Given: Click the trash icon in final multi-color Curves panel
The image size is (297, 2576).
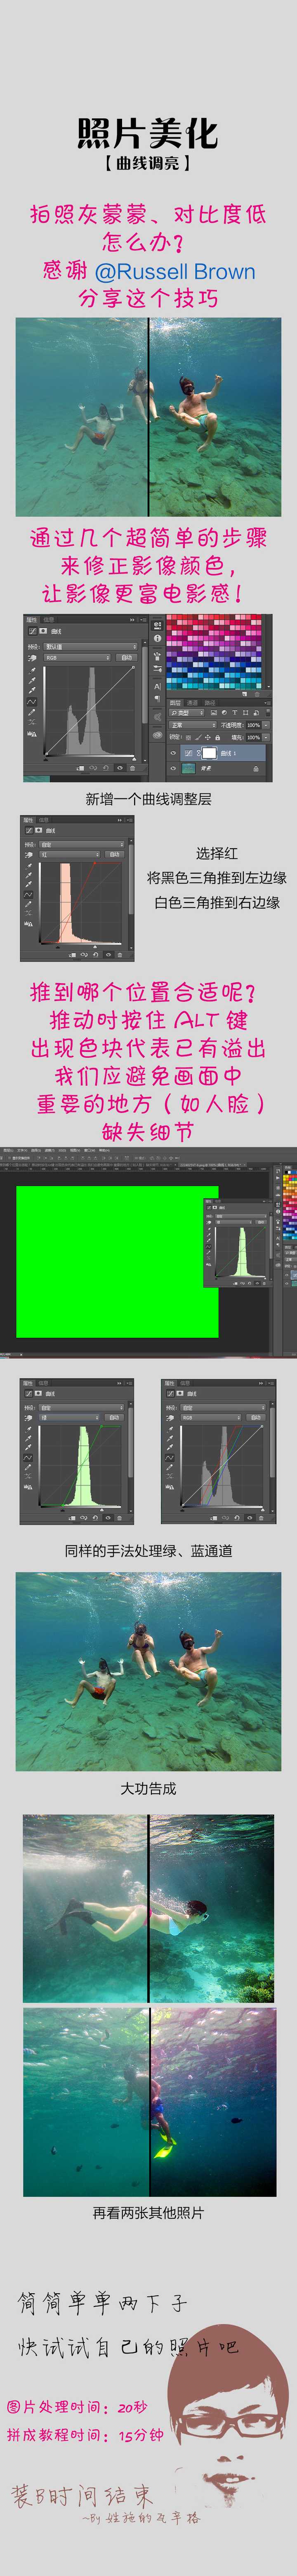Looking at the screenshot, I should click(x=261, y=1519).
